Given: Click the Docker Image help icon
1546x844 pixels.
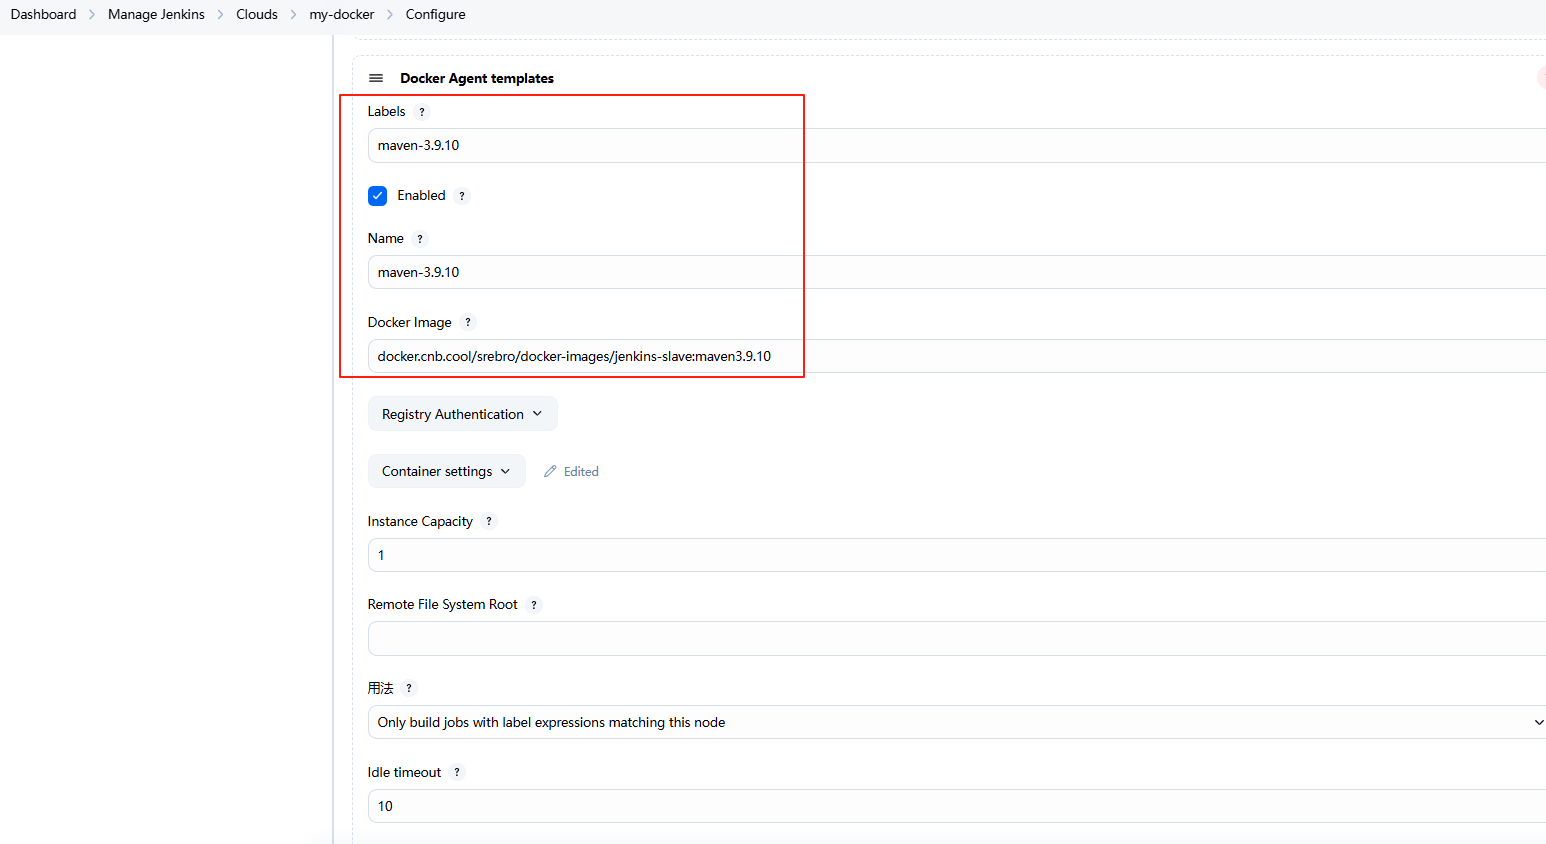Looking at the screenshot, I should click(468, 322).
